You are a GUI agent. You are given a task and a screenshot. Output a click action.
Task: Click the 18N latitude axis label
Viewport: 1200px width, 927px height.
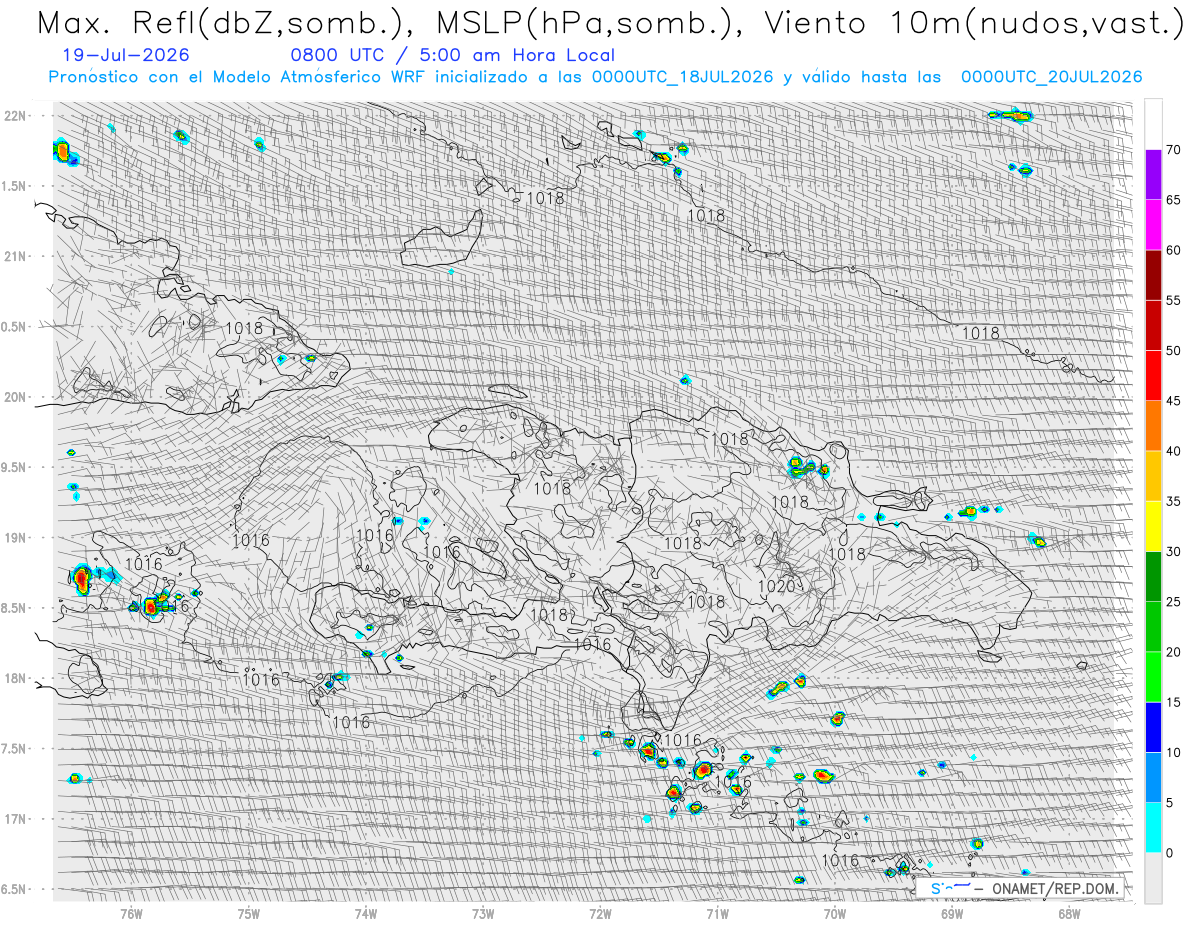coord(16,678)
